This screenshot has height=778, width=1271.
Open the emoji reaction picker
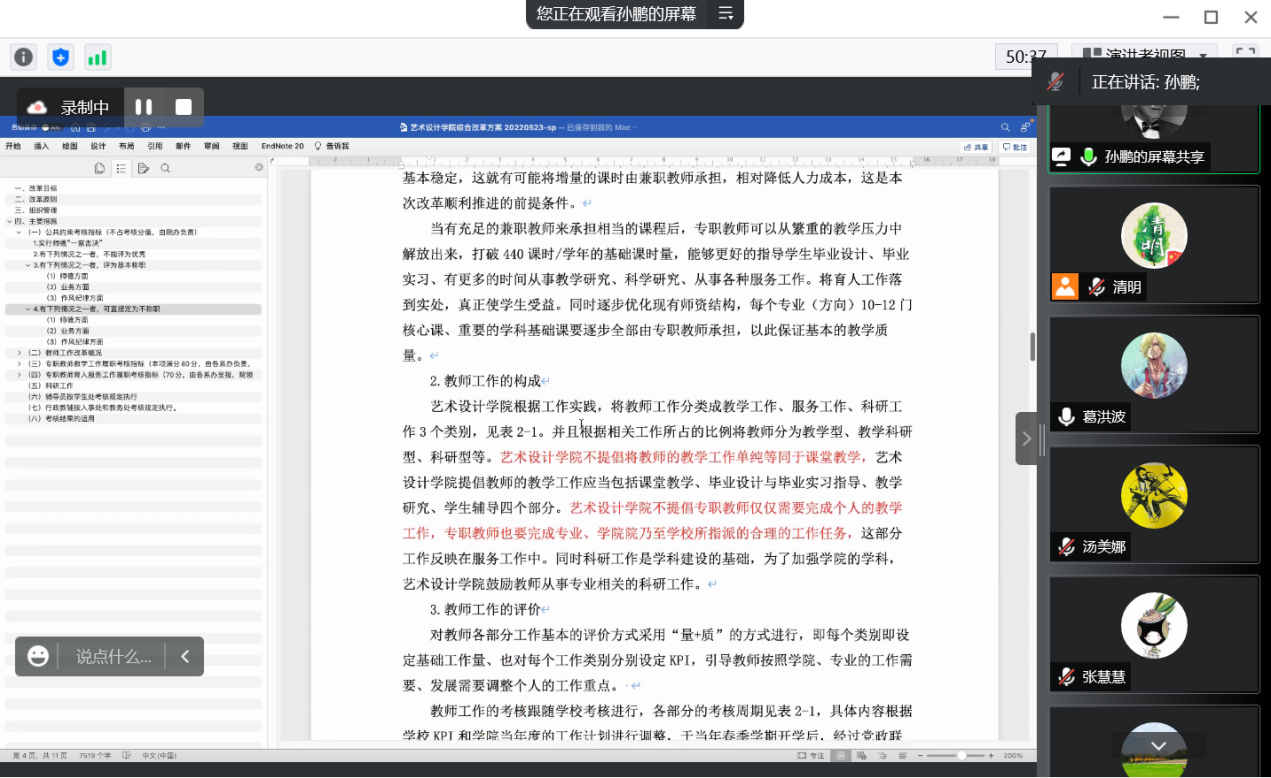click(x=38, y=656)
